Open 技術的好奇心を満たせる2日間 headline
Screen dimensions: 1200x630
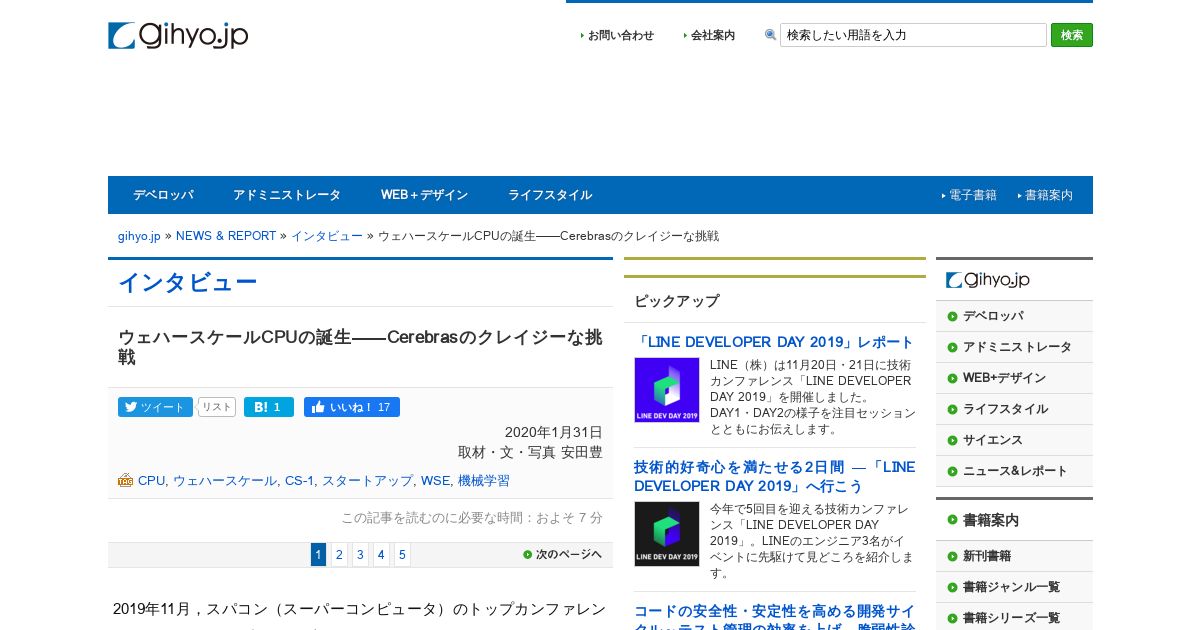coord(774,476)
